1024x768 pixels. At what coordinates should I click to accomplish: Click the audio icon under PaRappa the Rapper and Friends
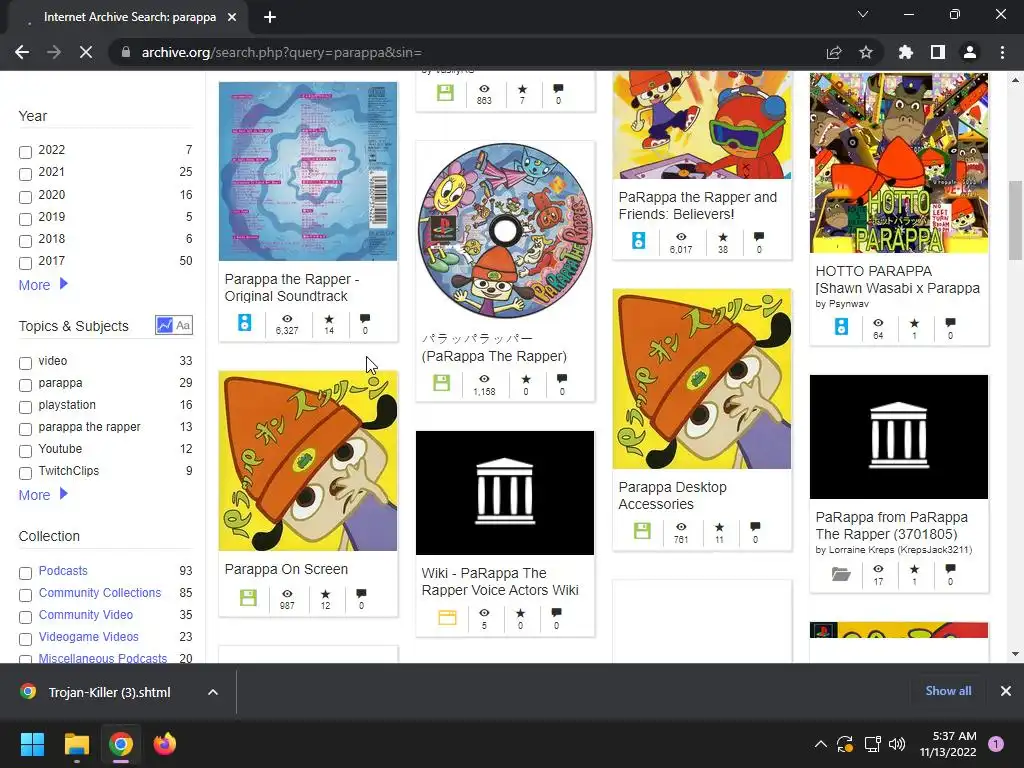click(x=639, y=240)
